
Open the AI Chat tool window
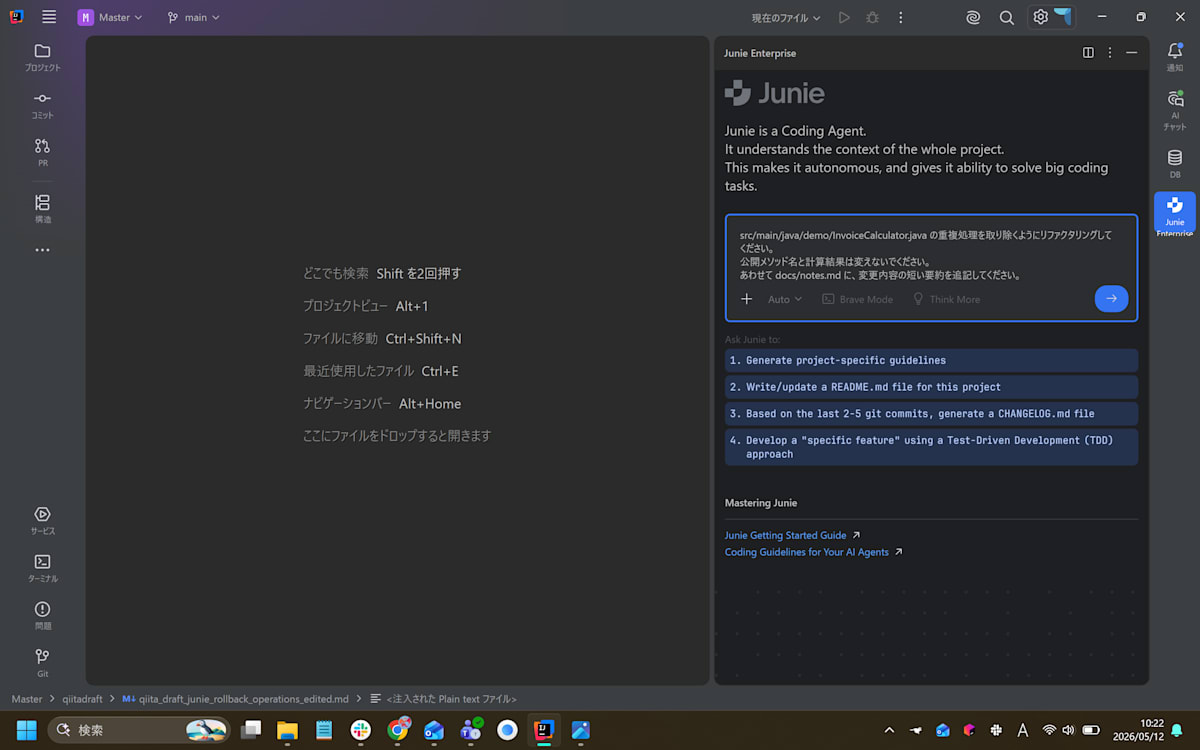(x=1175, y=110)
